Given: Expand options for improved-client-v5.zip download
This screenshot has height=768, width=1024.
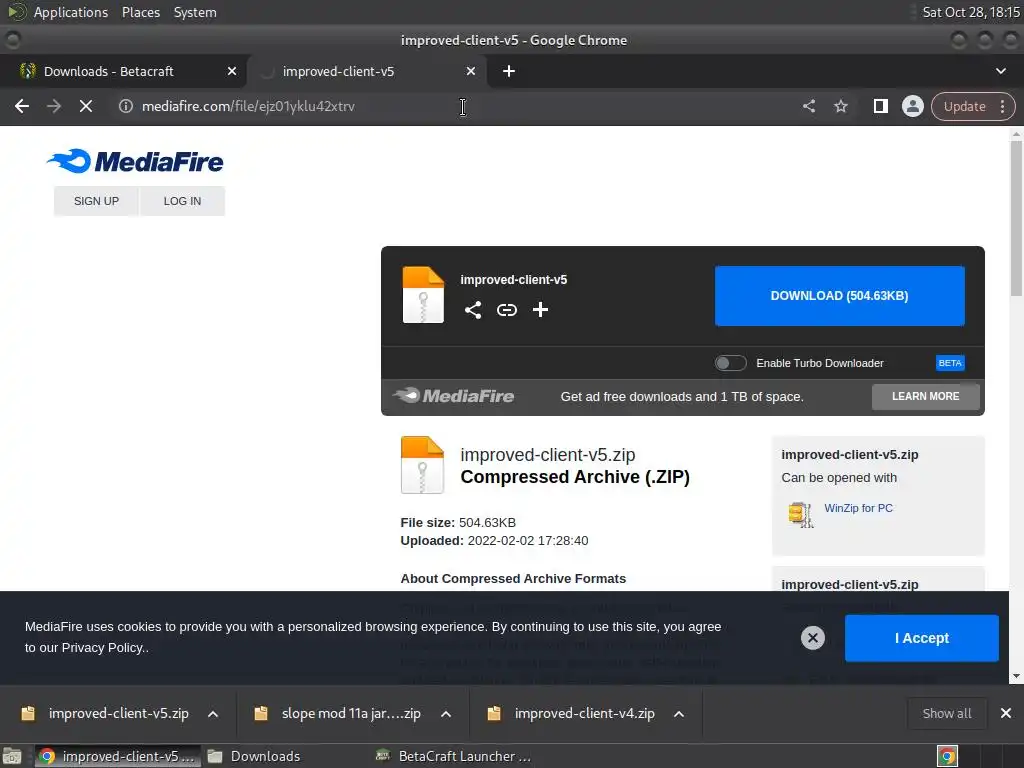Looking at the screenshot, I should [x=213, y=714].
